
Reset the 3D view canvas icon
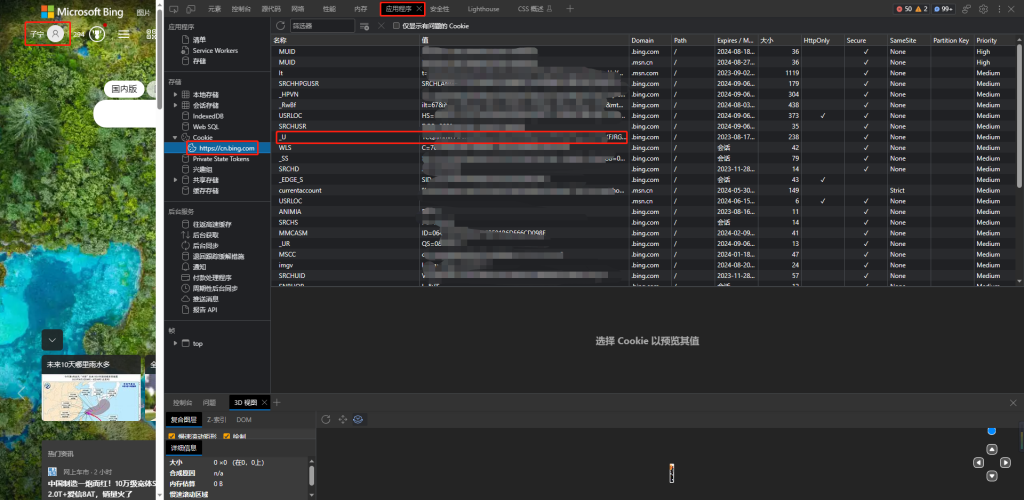point(325,419)
